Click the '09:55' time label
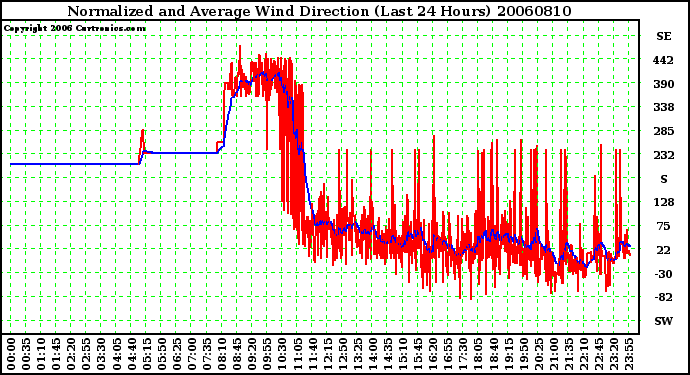 [x=267, y=354]
